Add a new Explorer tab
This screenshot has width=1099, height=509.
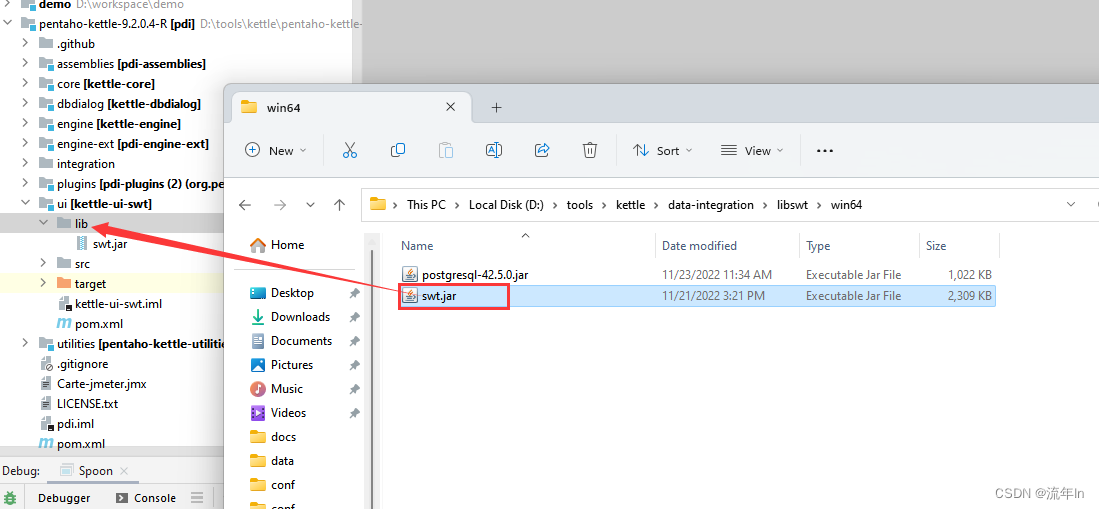496,107
